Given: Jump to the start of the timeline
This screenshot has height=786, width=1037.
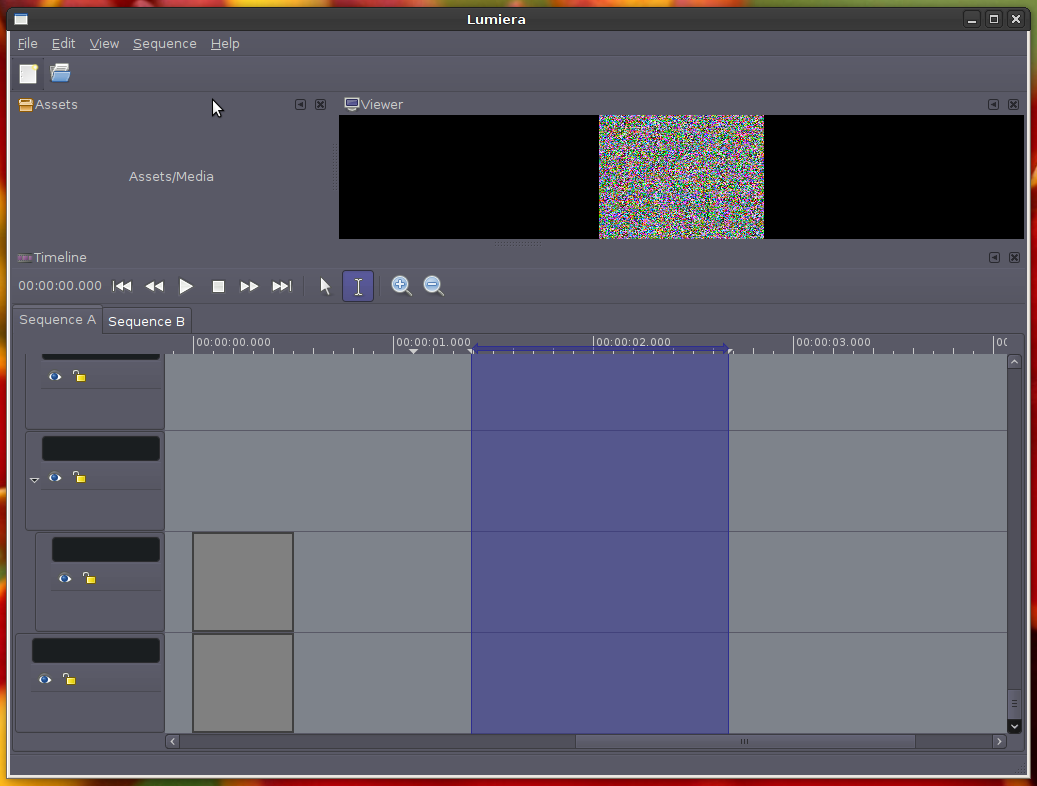Looking at the screenshot, I should [122, 286].
